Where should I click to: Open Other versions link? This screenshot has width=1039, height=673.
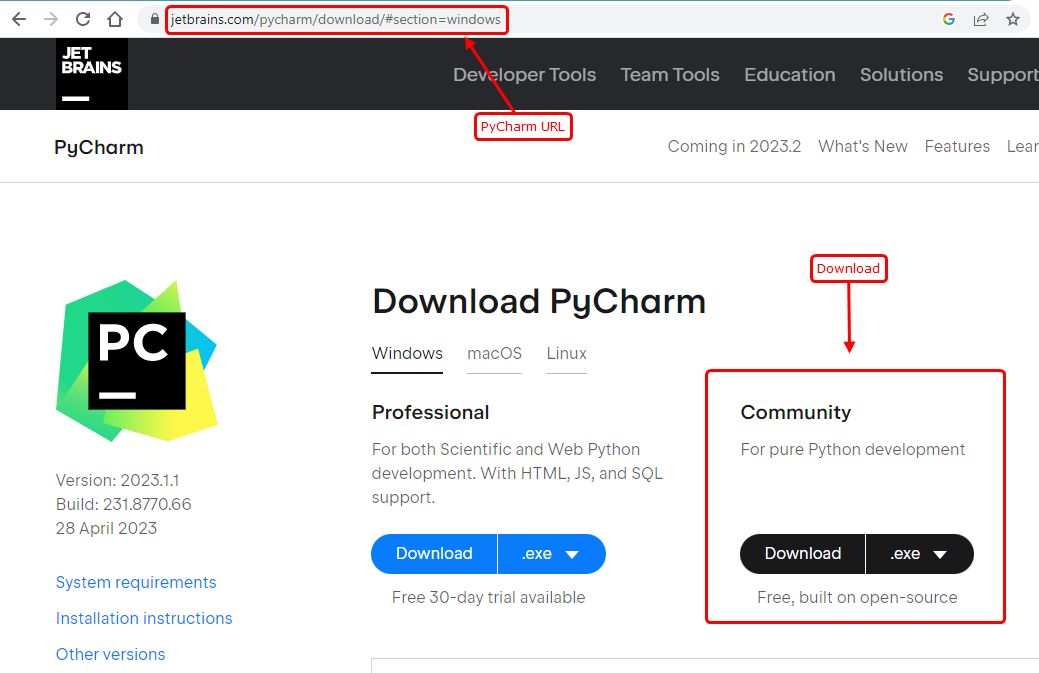point(111,654)
